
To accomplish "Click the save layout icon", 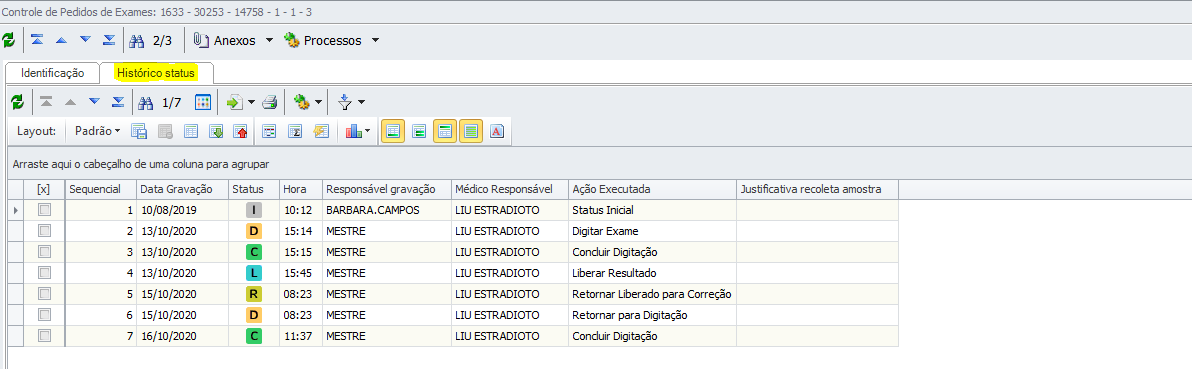I will pyautogui.click(x=138, y=132).
